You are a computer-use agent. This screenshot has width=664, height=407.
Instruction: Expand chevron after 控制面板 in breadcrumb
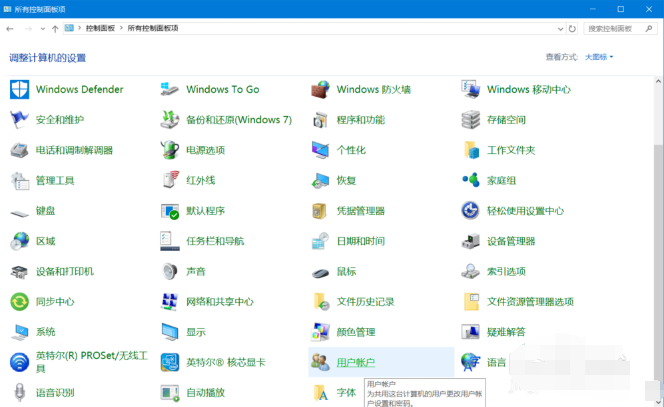click(x=121, y=29)
